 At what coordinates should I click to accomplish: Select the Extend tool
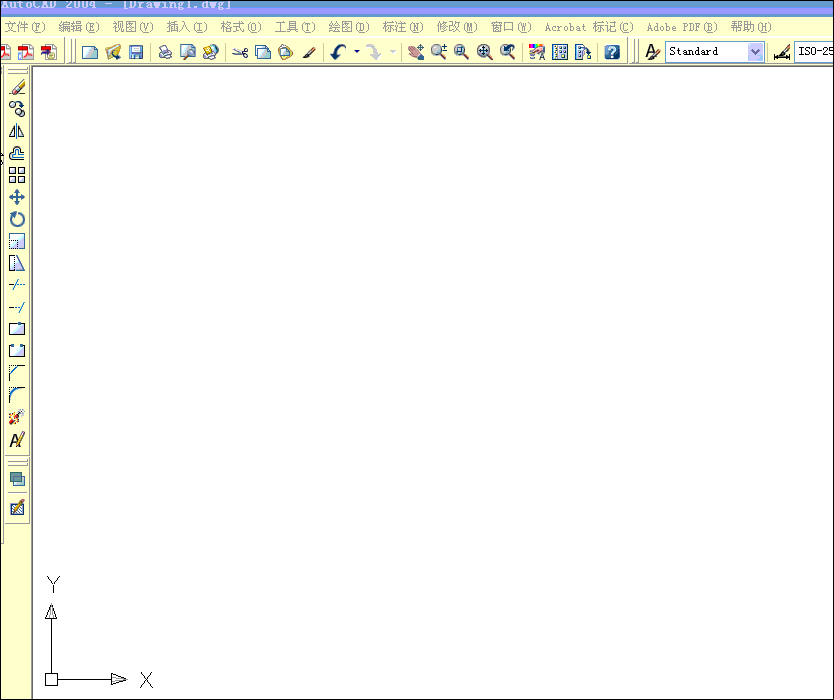(x=17, y=307)
